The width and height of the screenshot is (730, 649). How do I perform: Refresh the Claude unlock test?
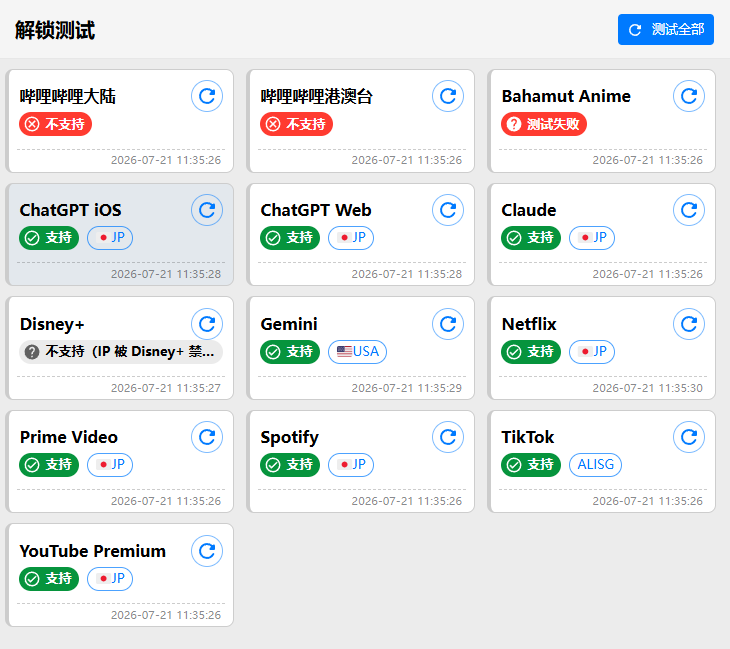coord(689,210)
